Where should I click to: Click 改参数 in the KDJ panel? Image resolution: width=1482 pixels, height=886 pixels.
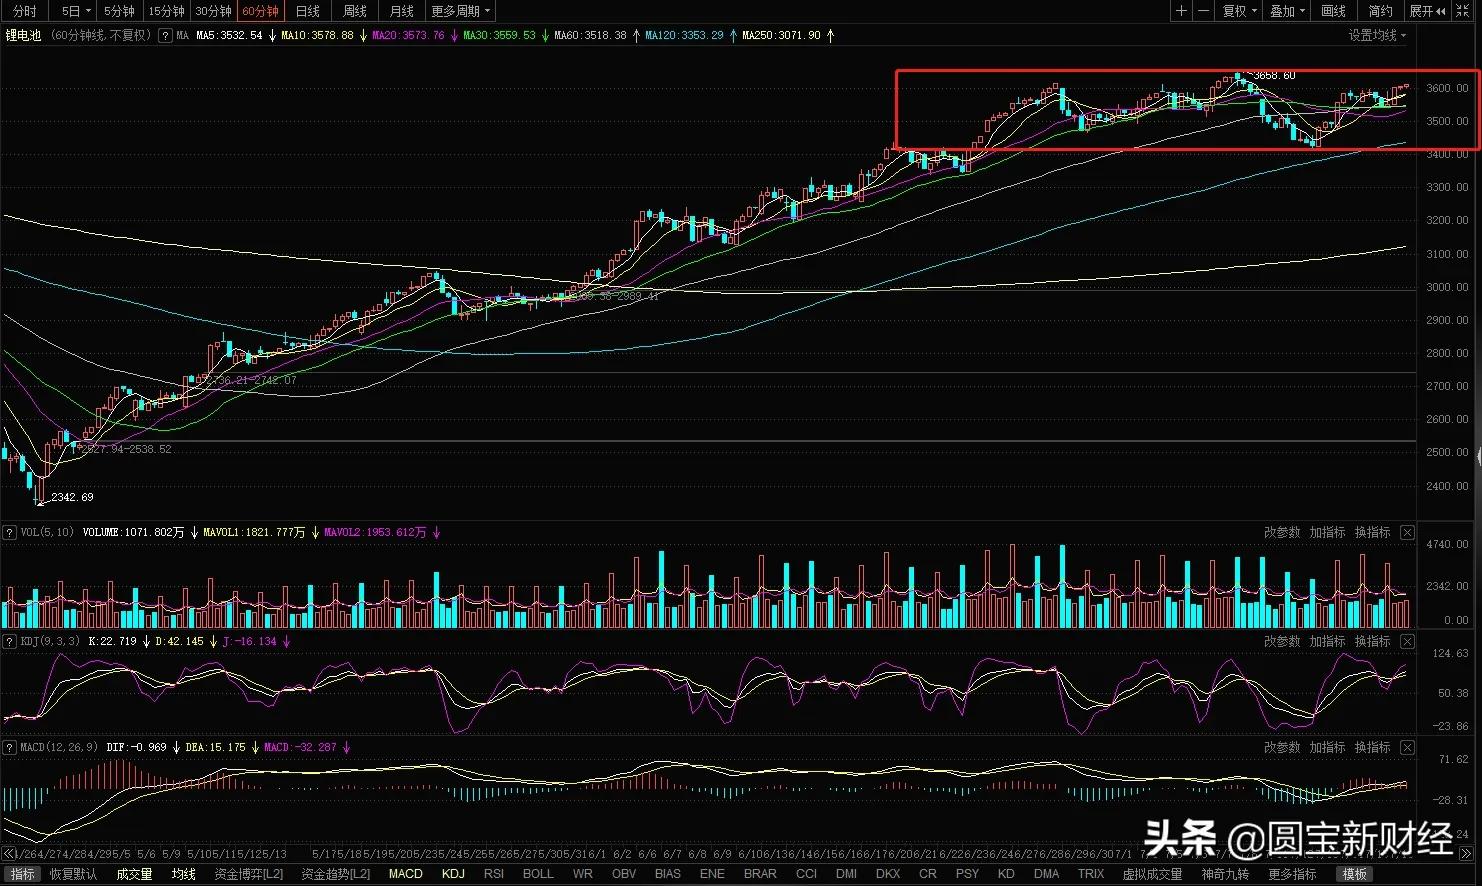click(x=1282, y=641)
